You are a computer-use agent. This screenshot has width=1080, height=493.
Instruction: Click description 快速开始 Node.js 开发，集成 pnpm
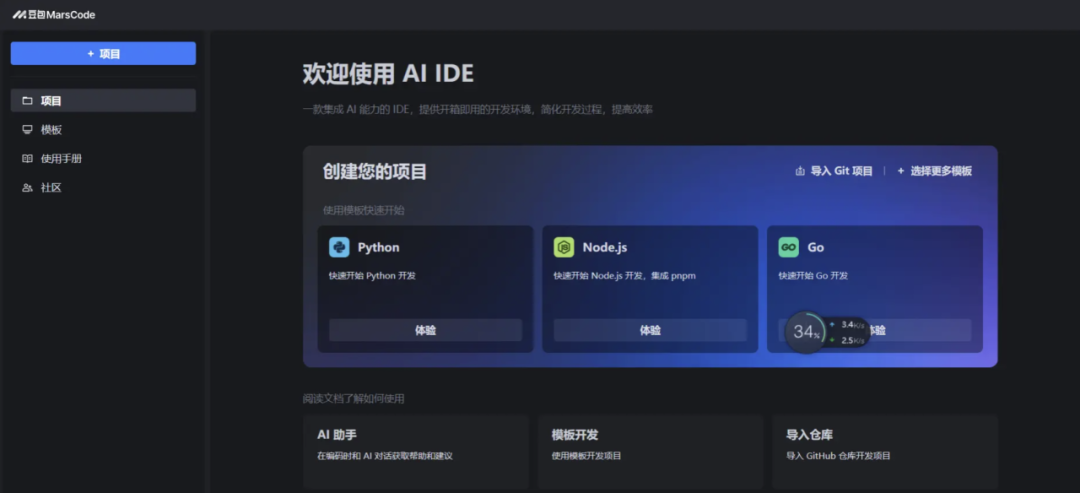pyautogui.click(x=625, y=275)
